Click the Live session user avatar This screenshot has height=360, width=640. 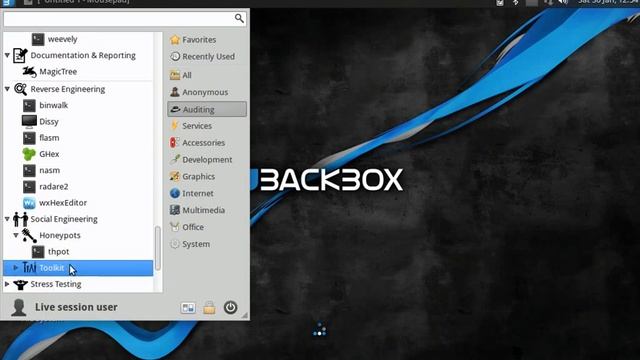[18, 307]
